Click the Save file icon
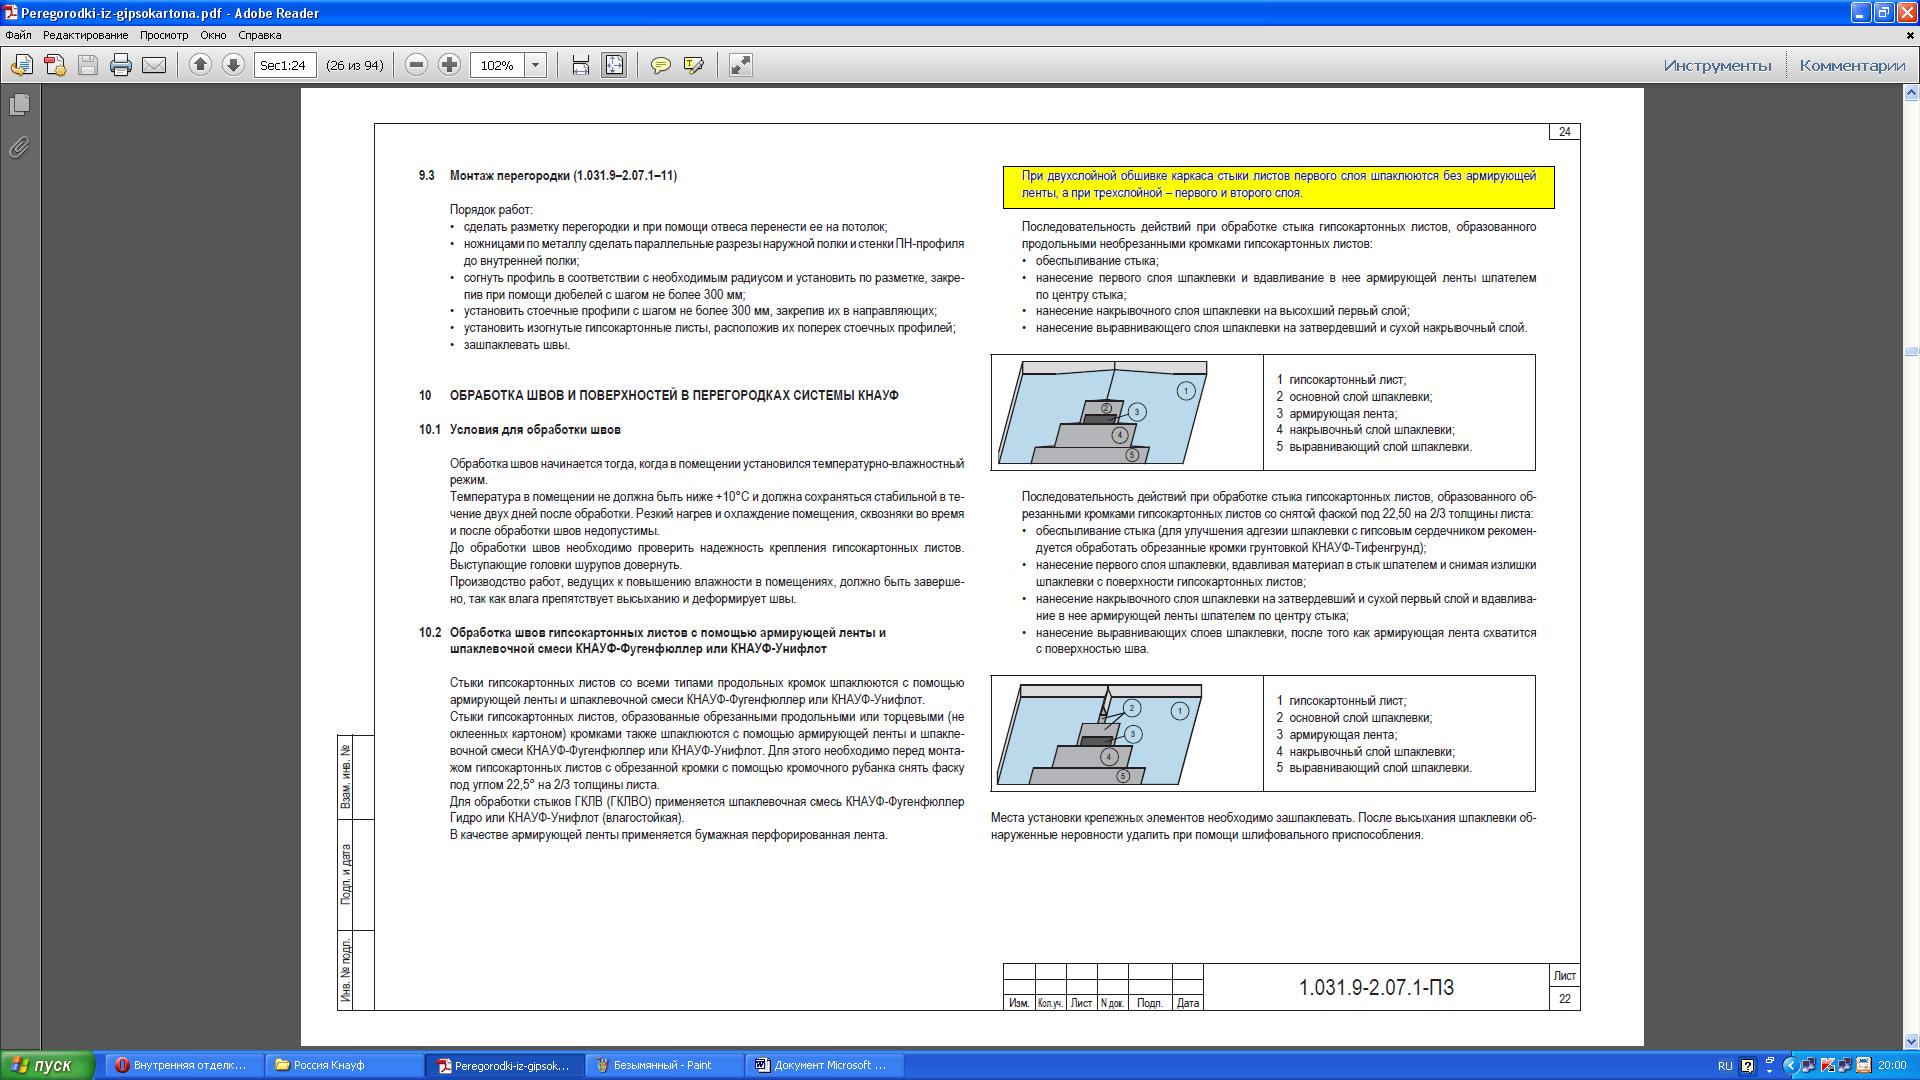The height and width of the screenshot is (1080, 1920). click(88, 65)
